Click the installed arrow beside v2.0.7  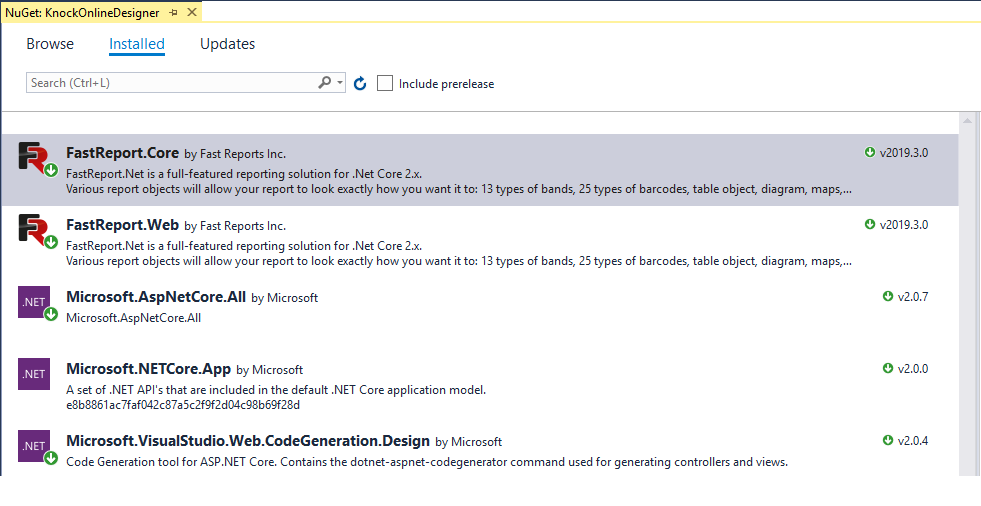point(888,296)
